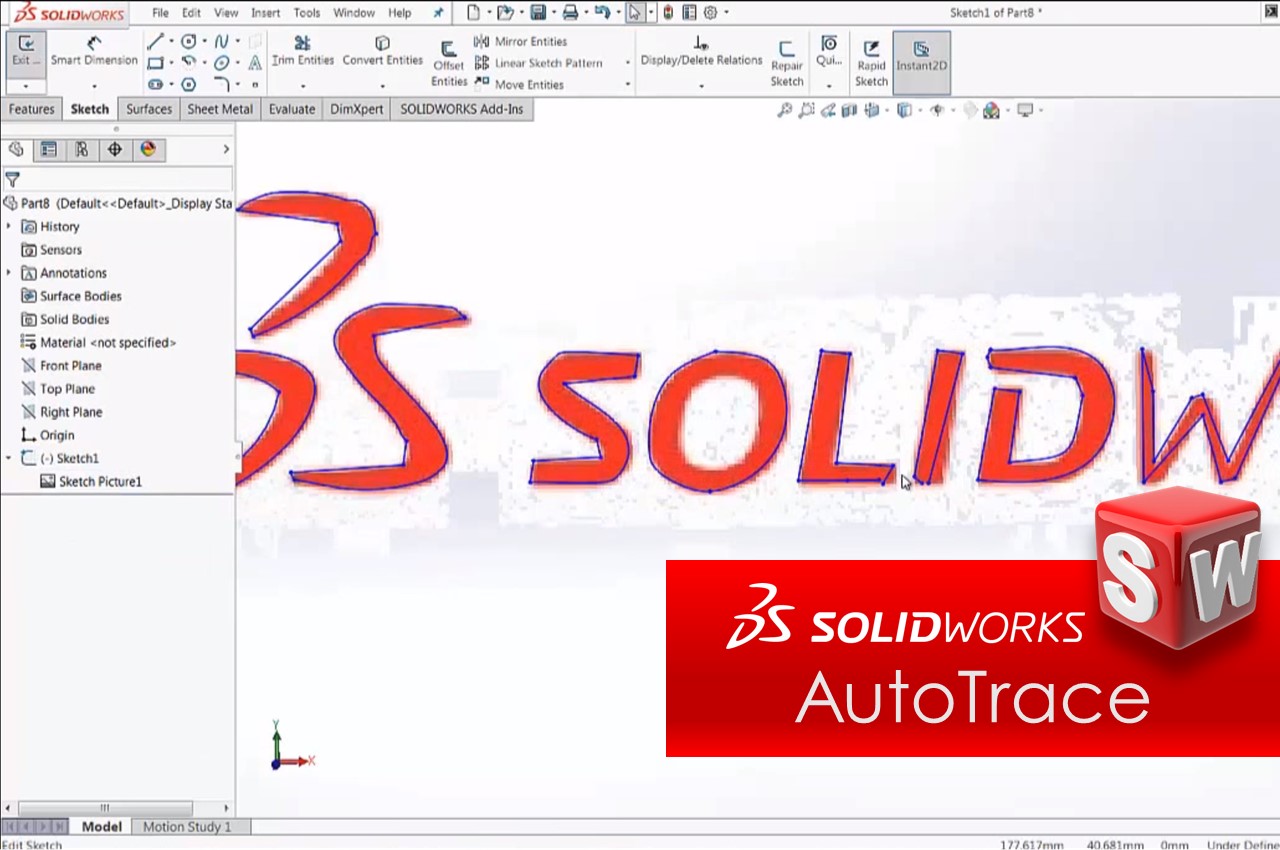Viewport: 1280px width, 850px height.
Task: Select the Smart Dimension tool
Action: click(94, 51)
